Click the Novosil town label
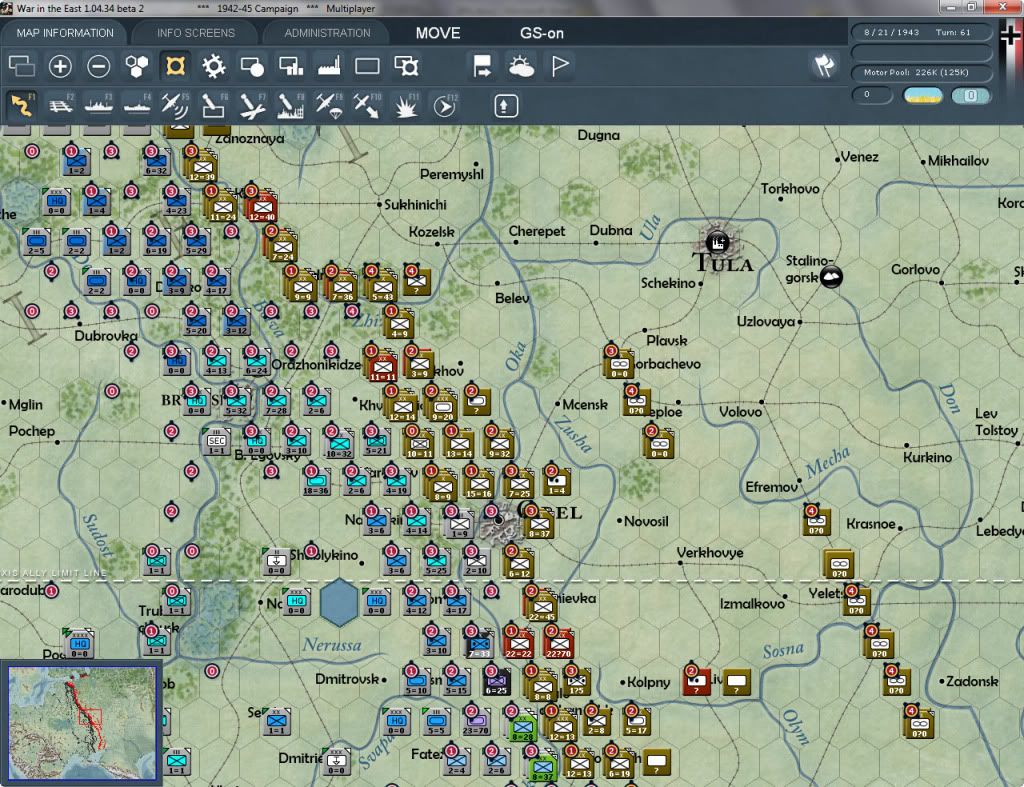 646,521
